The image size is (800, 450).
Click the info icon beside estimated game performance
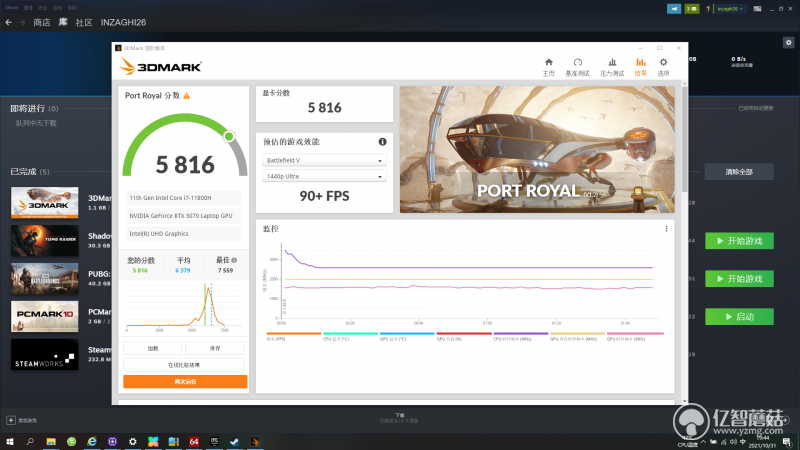click(x=382, y=142)
